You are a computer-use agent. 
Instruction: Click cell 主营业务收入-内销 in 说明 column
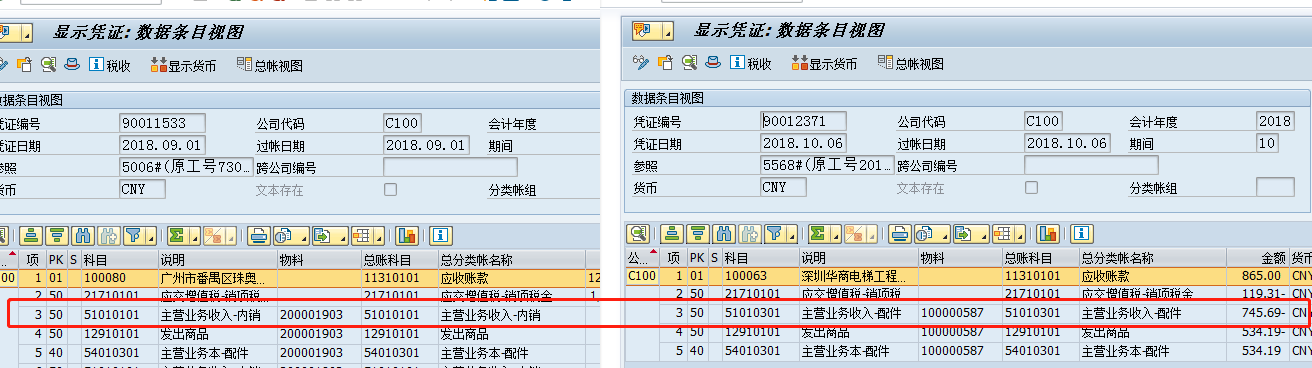(x=217, y=316)
